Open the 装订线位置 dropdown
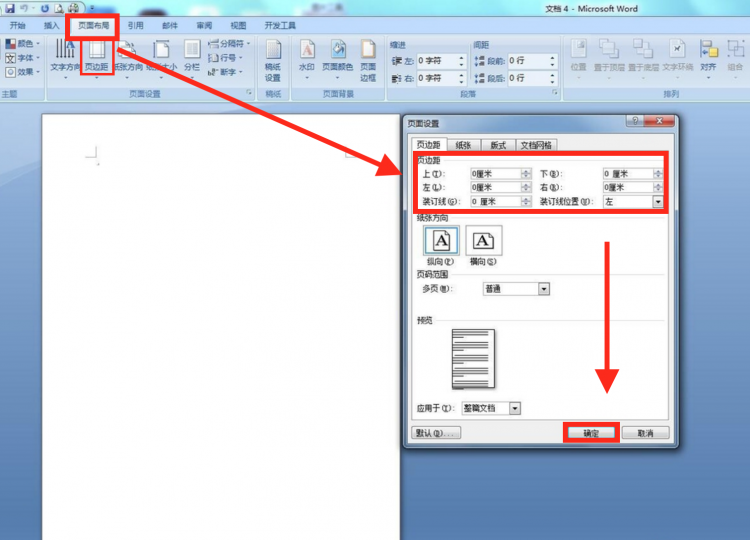750x540 pixels. [658, 202]
